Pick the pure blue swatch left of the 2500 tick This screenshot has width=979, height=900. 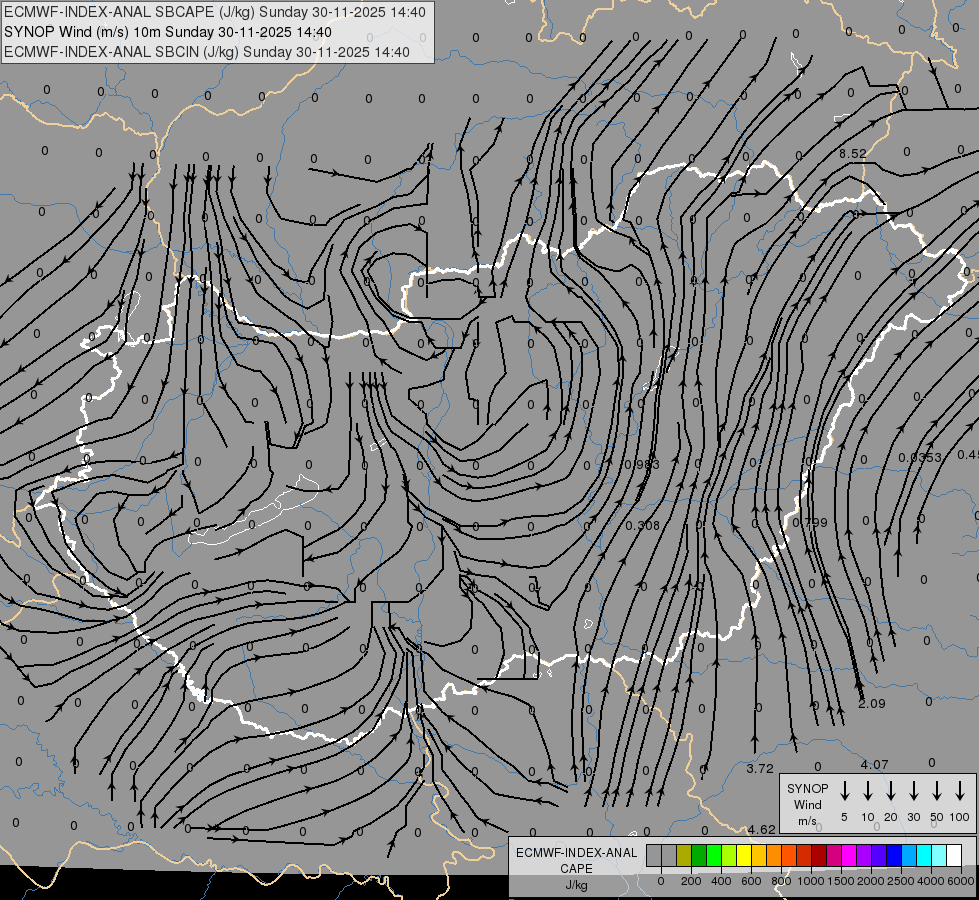(894, 855)
